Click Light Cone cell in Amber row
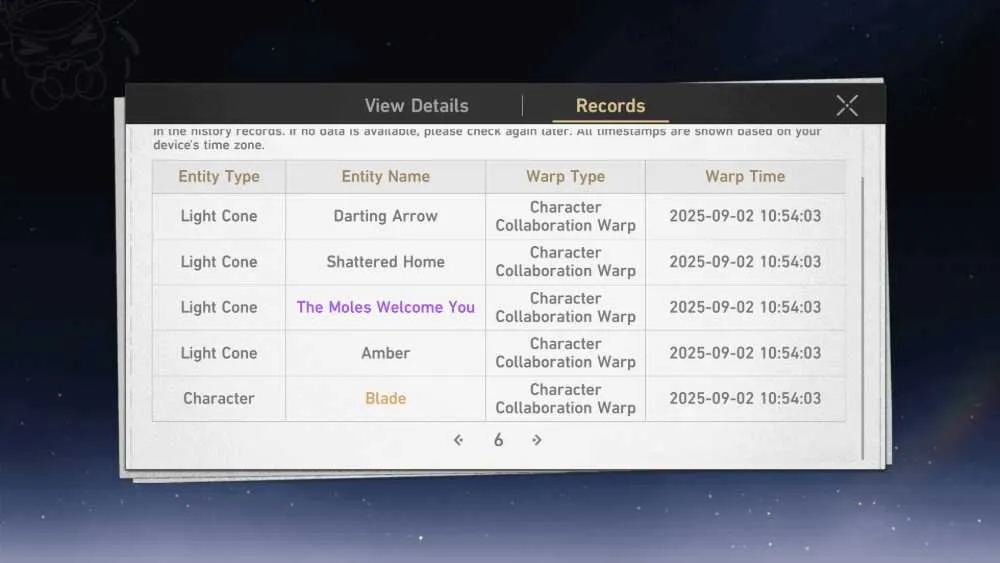Image resolution: width=1000 pixels, height=563 pixels. pos(219,353)
